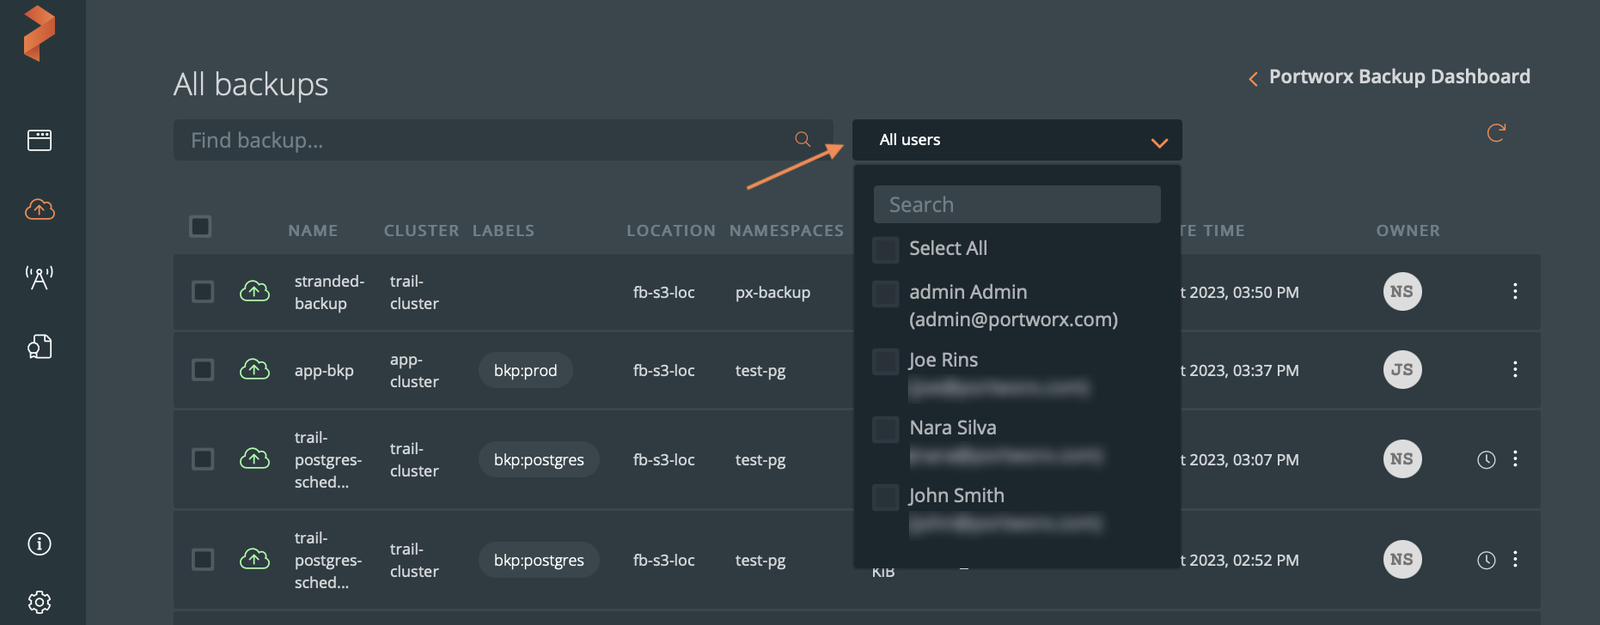
Task: Open the info icon in sidebar
Action: click(x=39, y=544)
